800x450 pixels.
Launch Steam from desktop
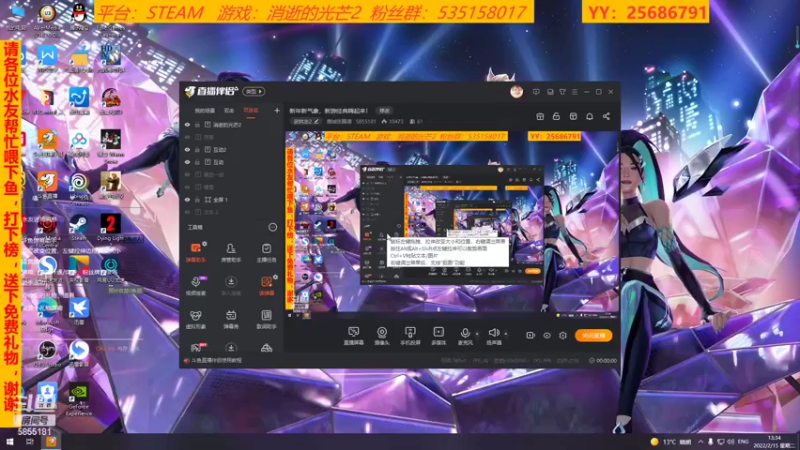point(78,228)
